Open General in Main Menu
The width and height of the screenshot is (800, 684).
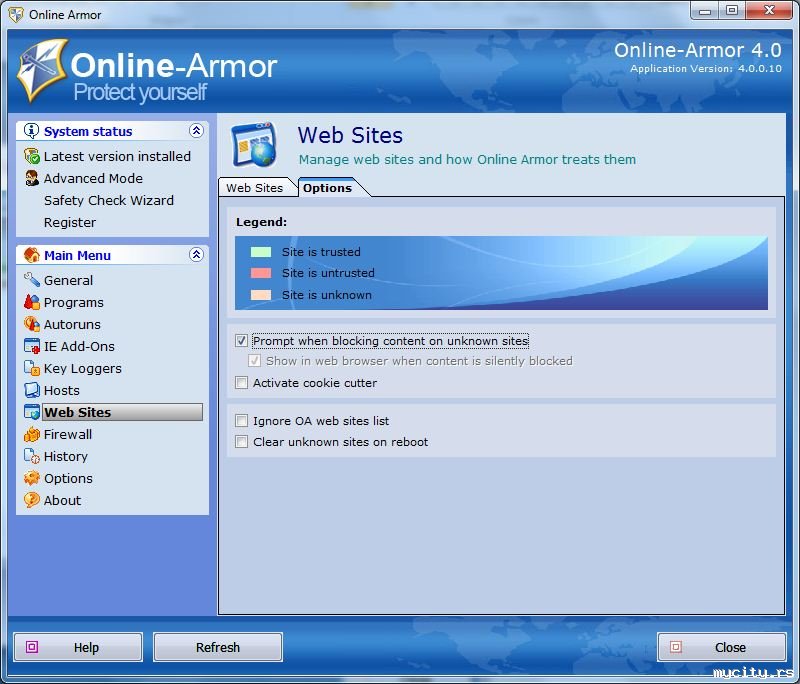(68, 280)
